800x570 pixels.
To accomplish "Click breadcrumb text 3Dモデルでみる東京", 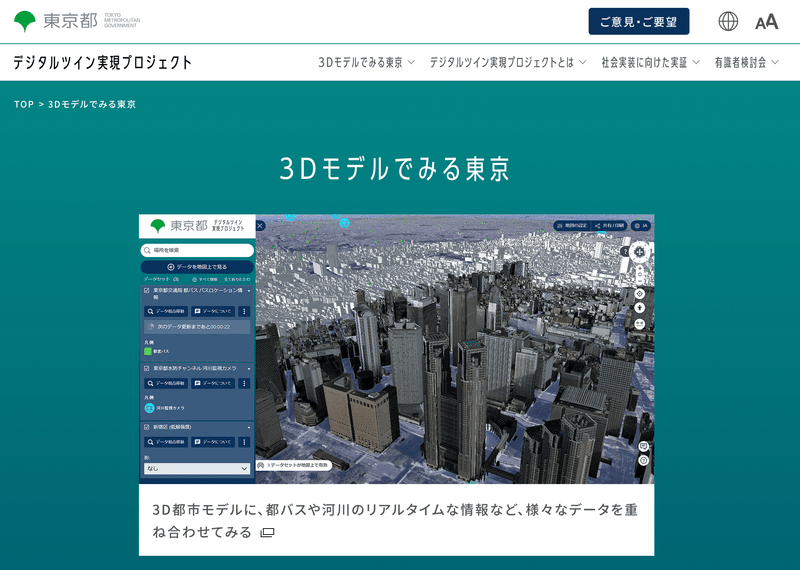I will pyautogui.click(x=92, y=104).
